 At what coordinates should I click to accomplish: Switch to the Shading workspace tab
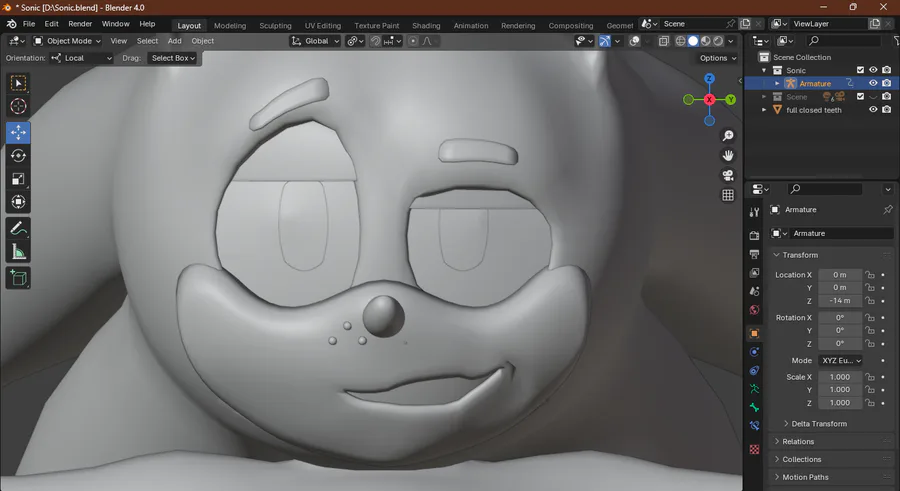click(x=426, y=26)
